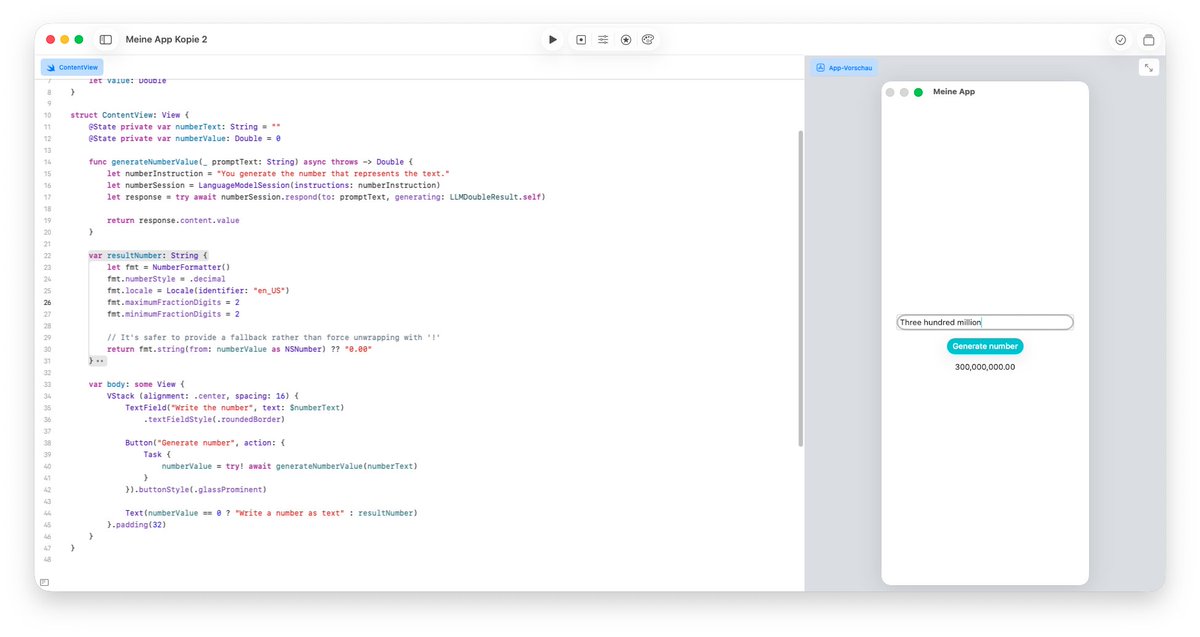
Task: Open the color palette icon in toolbar
Action: pos(648,40)
